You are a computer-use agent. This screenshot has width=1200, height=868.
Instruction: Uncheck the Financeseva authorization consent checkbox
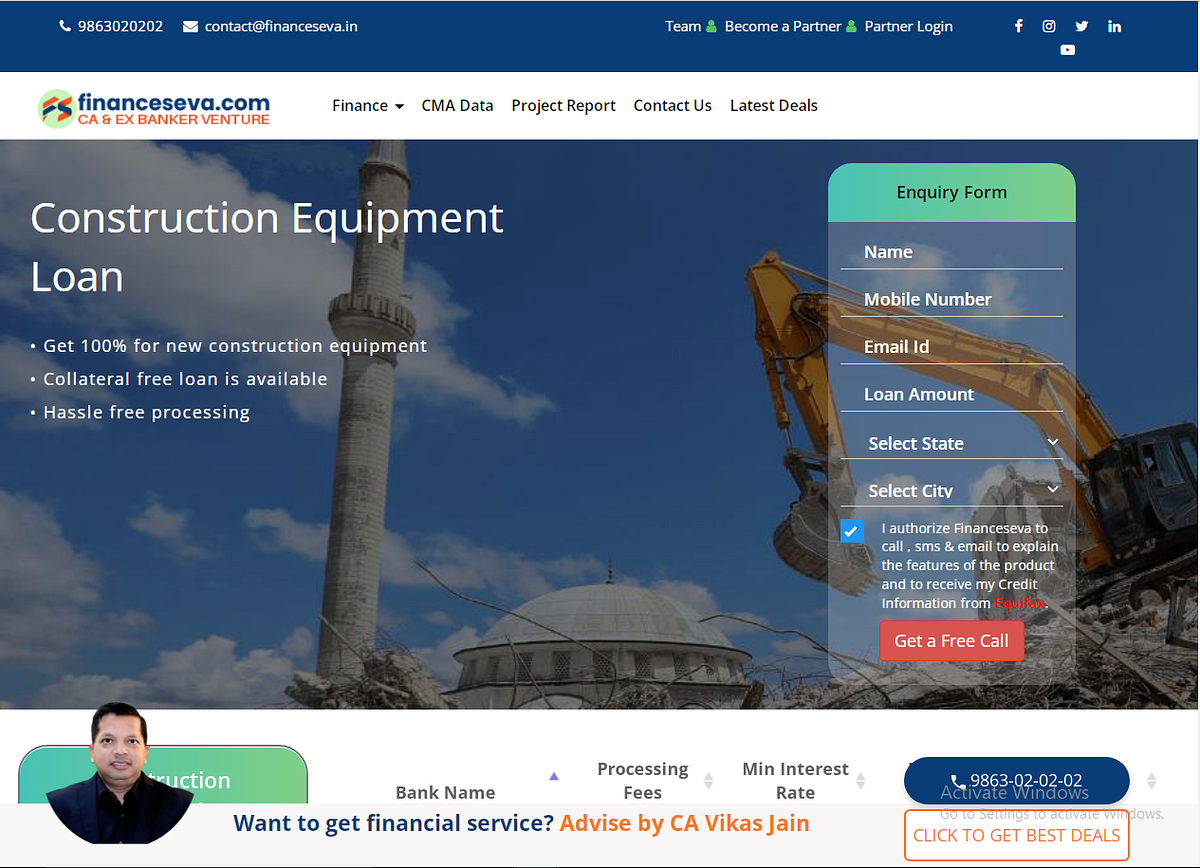pos(851,531)
